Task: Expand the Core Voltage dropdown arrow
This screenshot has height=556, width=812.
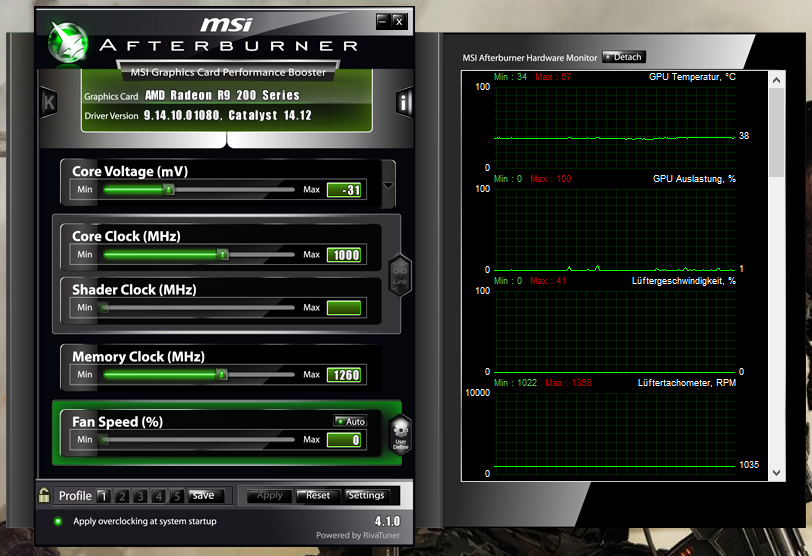Action: pos(388,185)
